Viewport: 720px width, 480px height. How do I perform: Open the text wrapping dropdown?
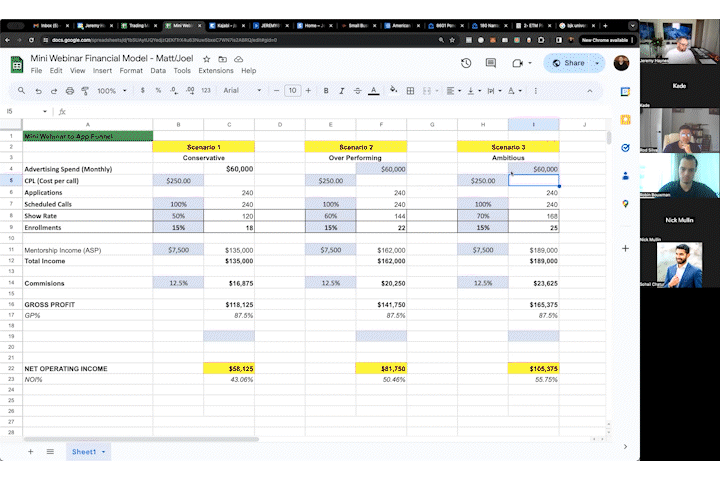coord(494,91)
